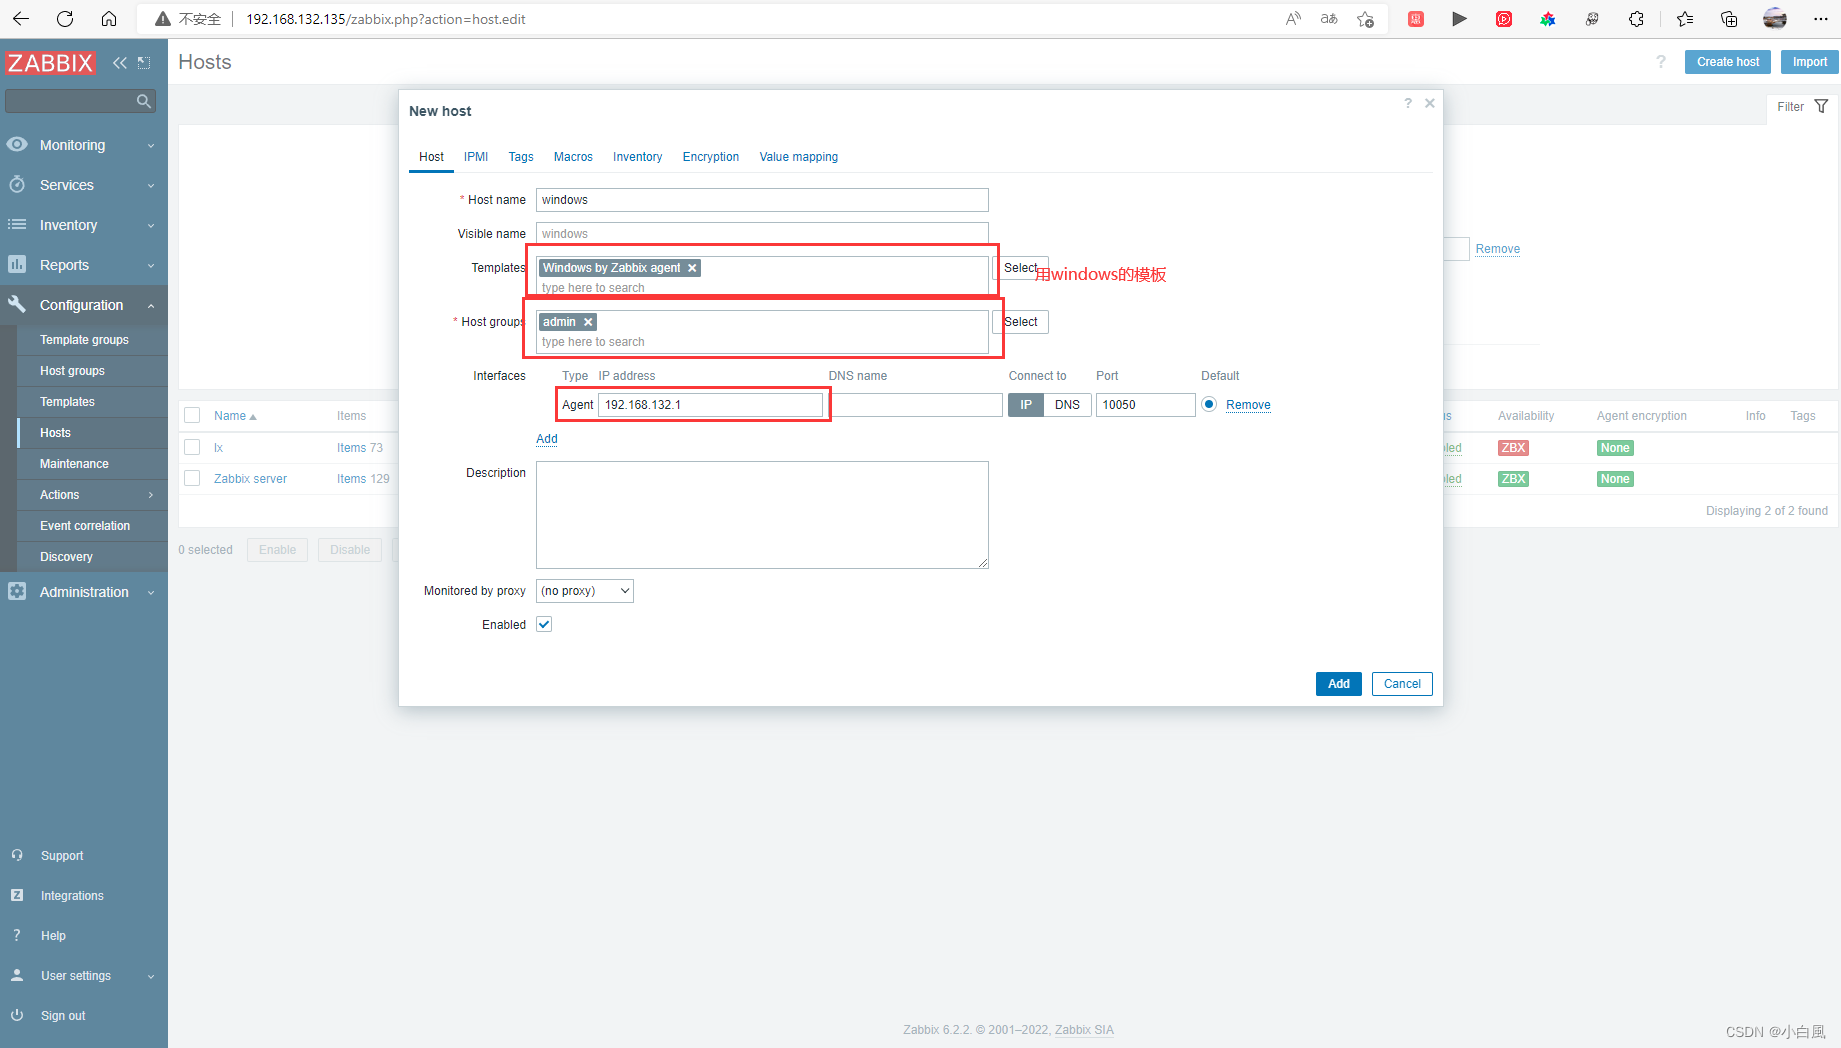Image resolution: width=1841 pixels, height=1048 pixels.
Task: Click Select next to Templates
Action: click(1021, 268)
